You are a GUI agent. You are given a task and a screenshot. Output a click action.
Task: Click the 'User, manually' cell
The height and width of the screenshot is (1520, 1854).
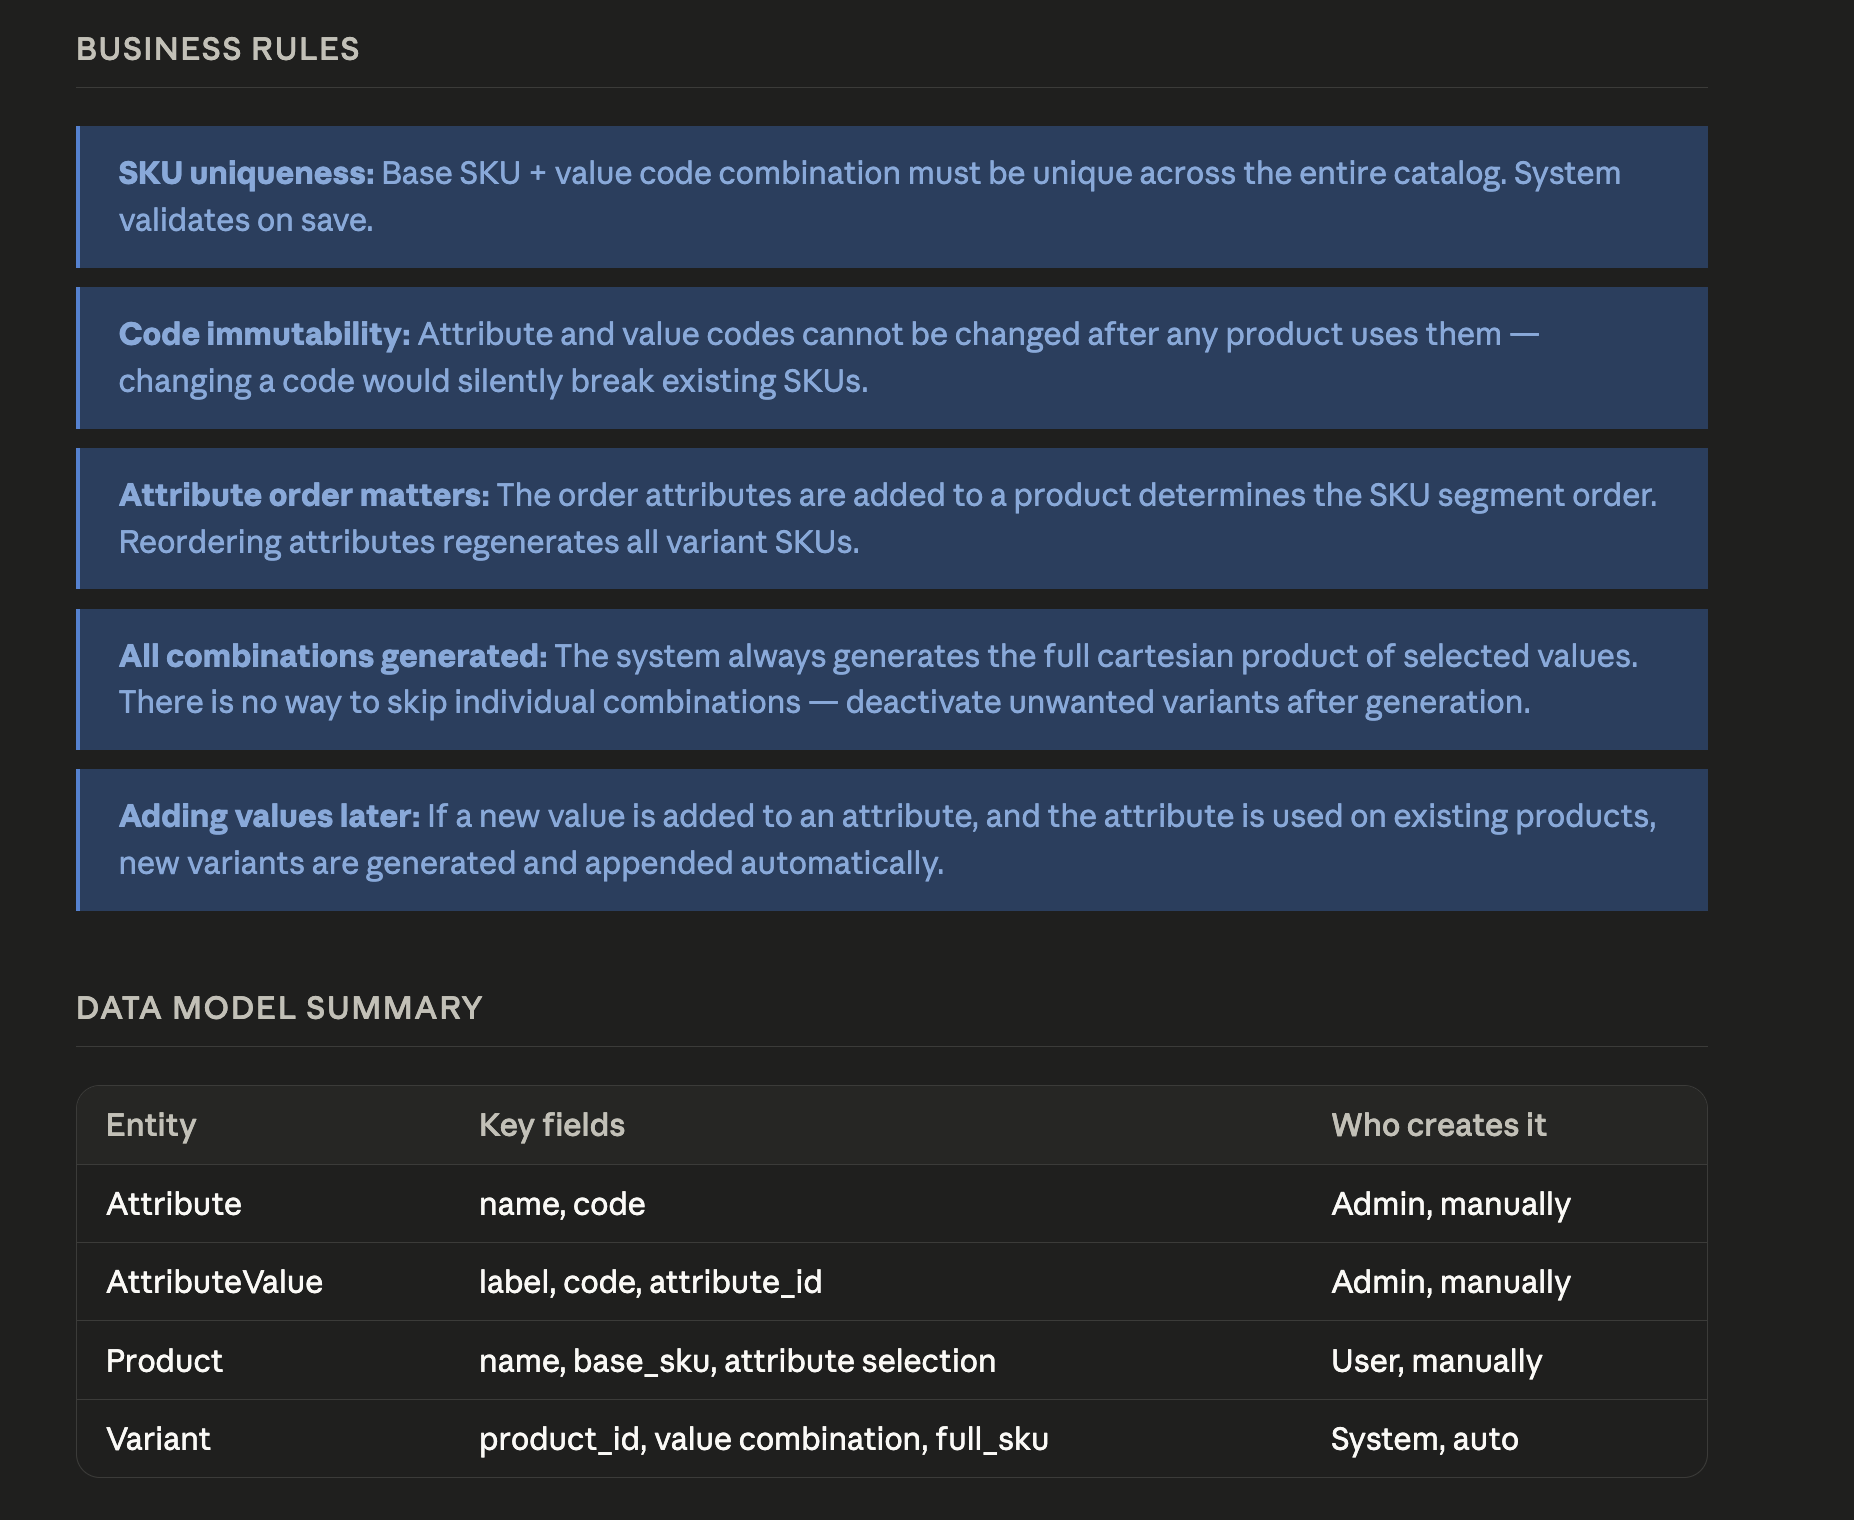pos(1436,1361)
